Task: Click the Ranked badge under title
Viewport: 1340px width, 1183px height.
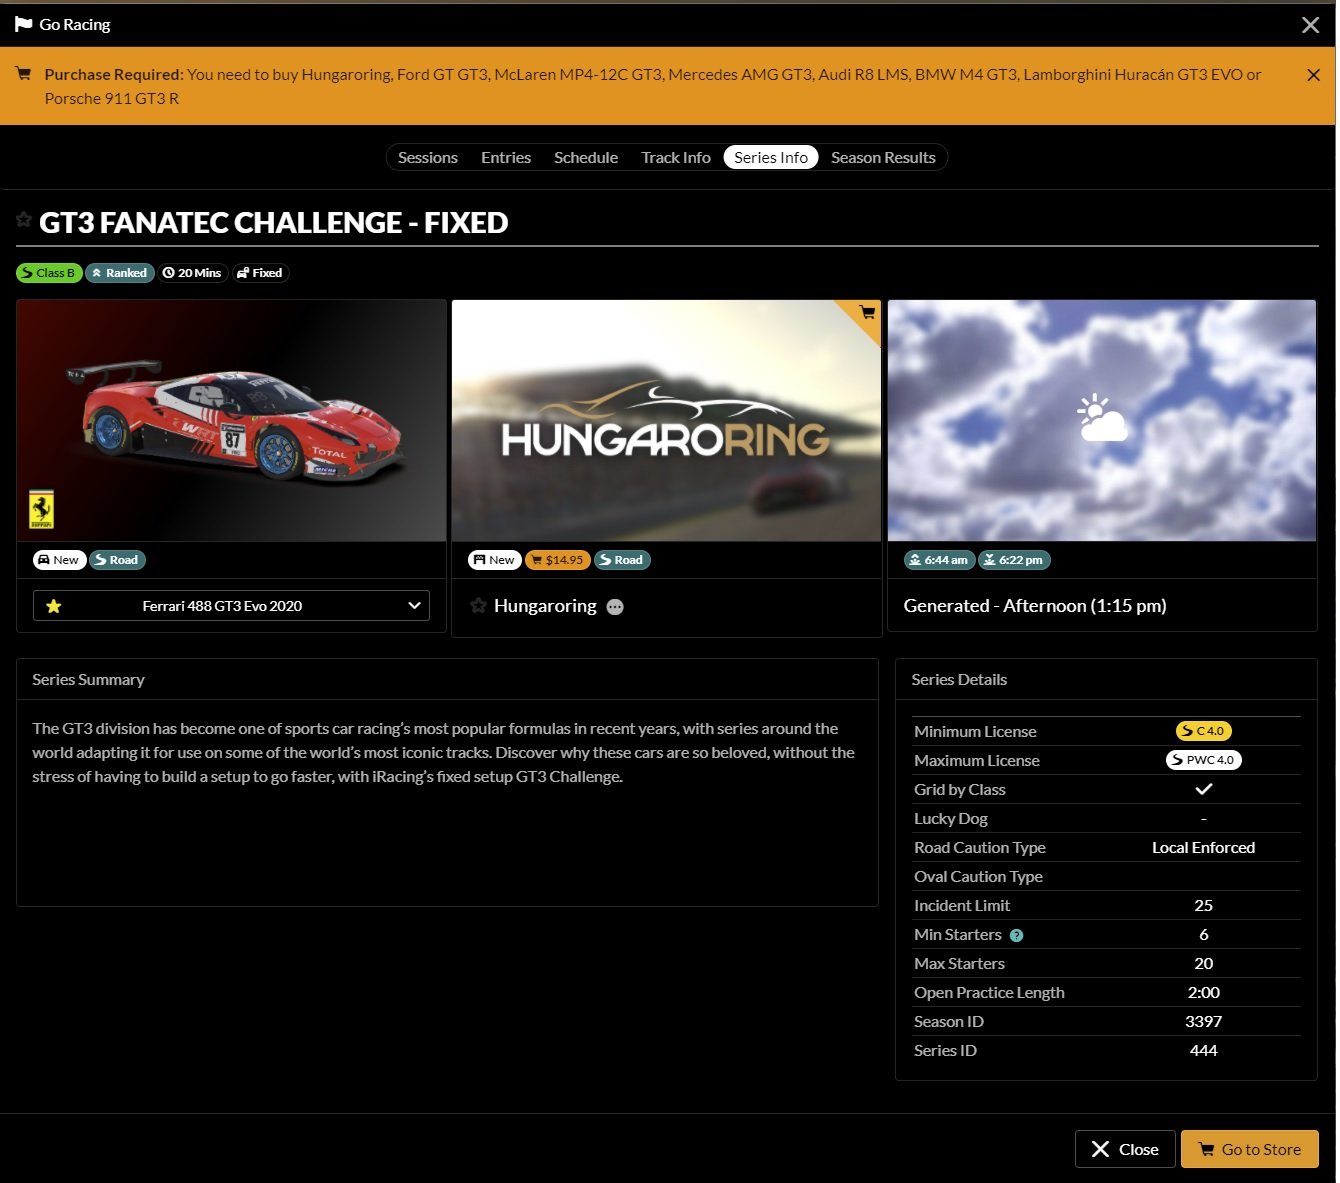Action: (119, 273)
